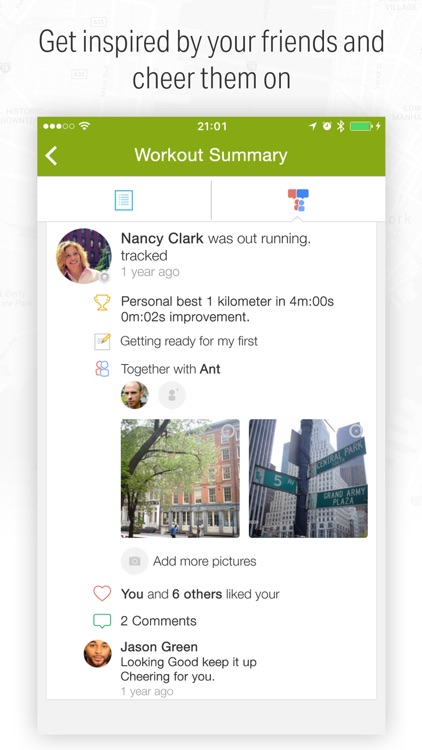Switch to the social comments tab

[x=298, y=200]
